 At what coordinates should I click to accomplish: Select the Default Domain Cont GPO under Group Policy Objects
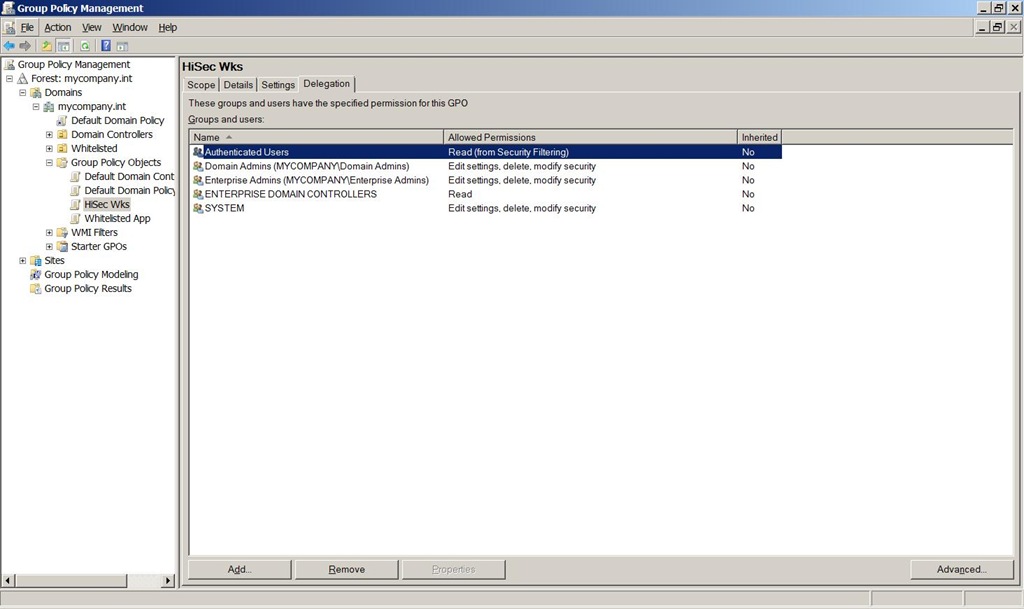(129, 176)
